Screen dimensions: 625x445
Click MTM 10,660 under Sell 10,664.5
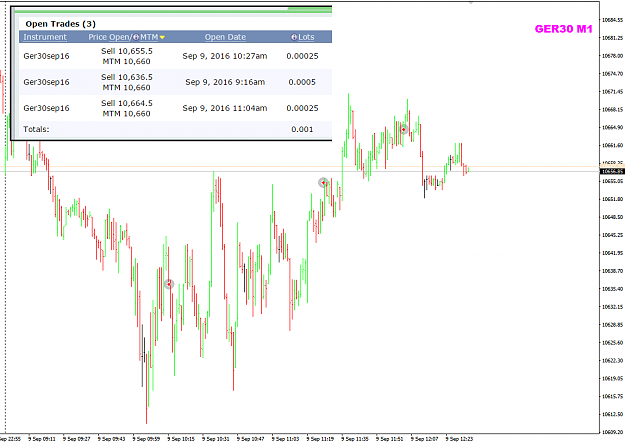[126, 114]
